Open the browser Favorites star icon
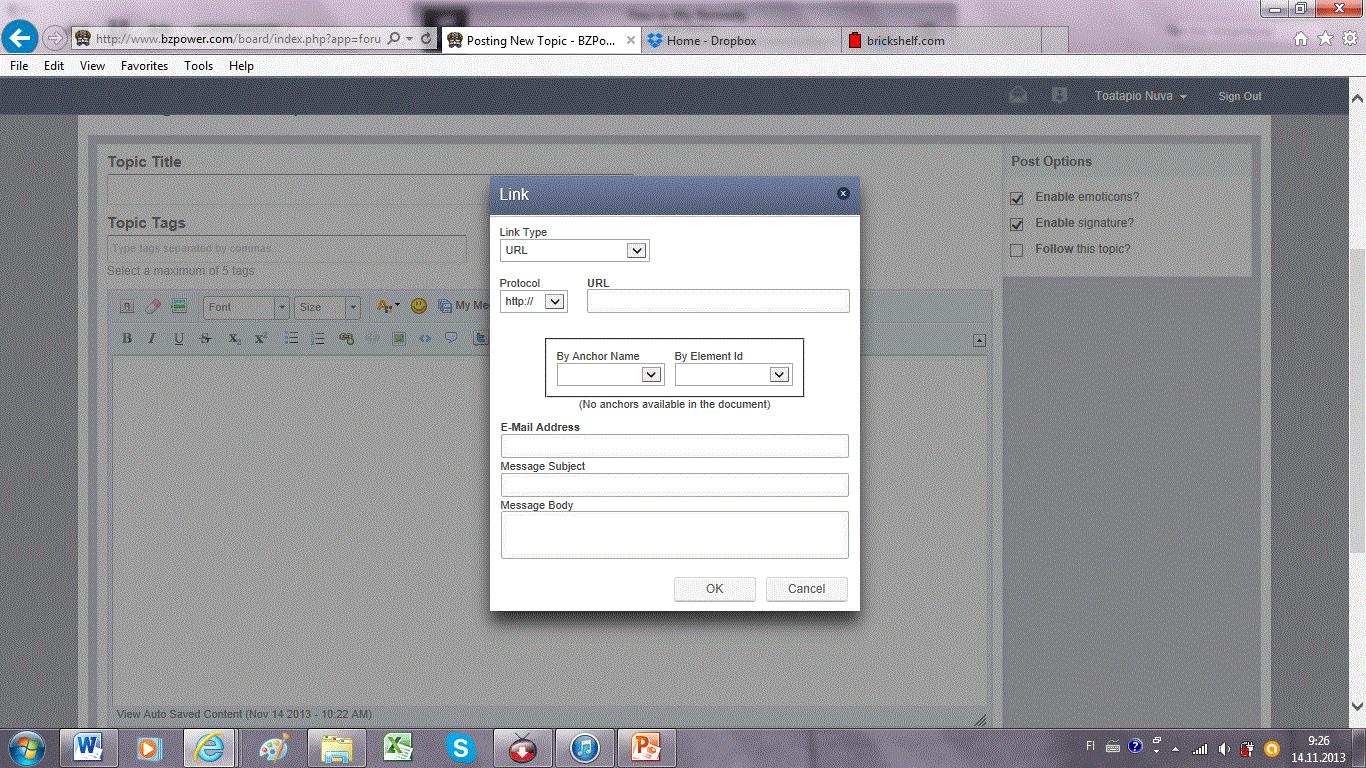Screen dimensions: 1366x768 pos(1325,39)
